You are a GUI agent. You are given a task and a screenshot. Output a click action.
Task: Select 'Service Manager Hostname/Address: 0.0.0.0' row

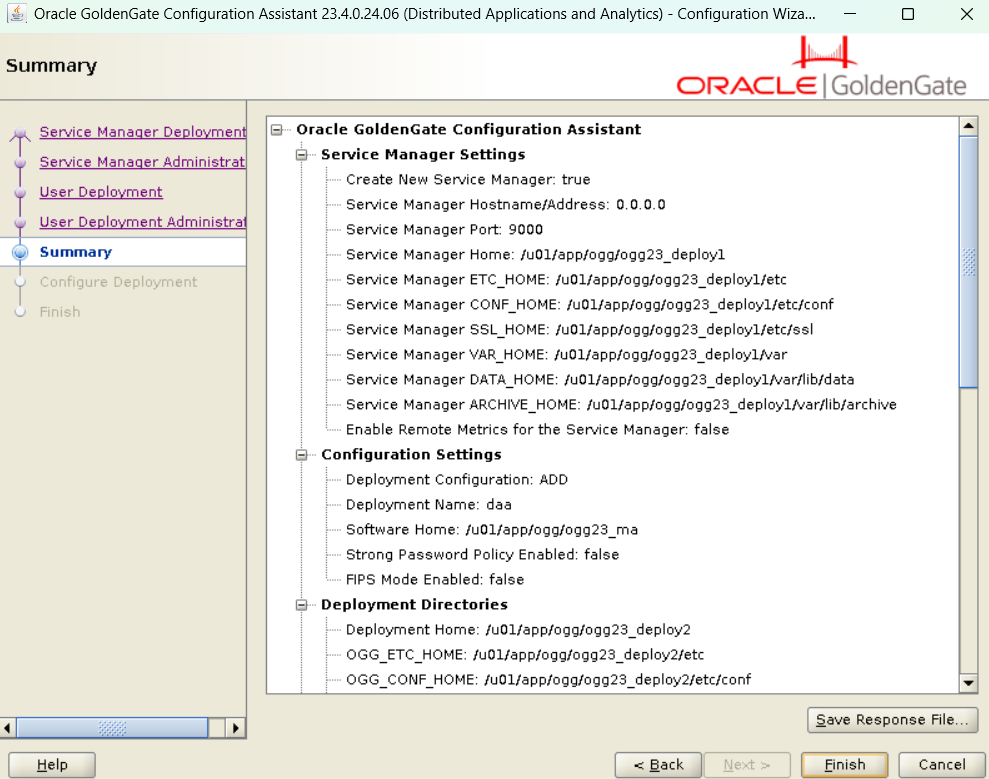(x=505, y=205)
